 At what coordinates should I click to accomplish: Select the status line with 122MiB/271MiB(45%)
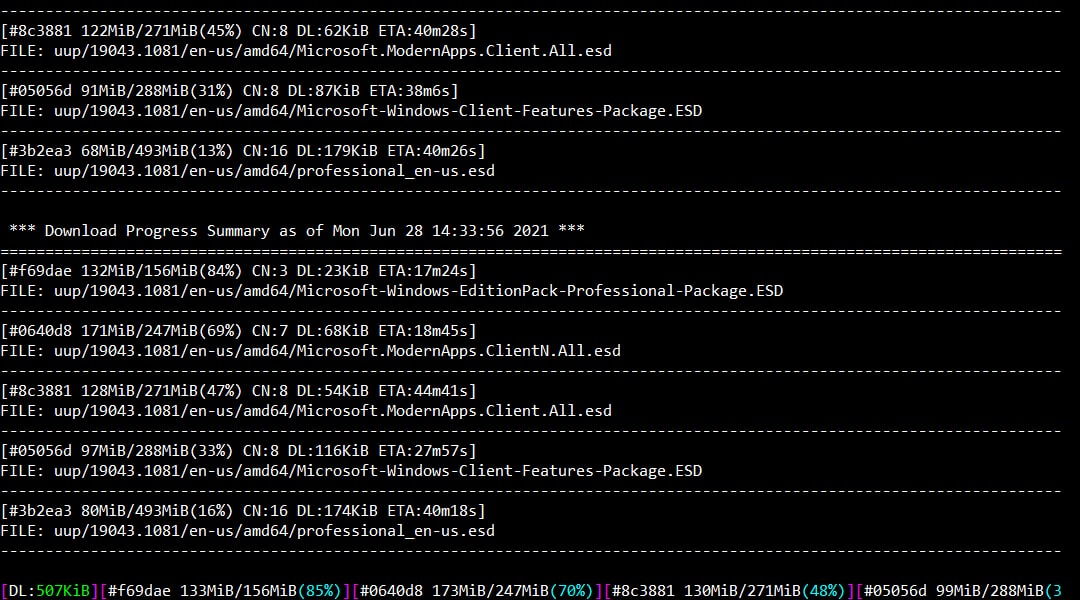click(238, 31)
